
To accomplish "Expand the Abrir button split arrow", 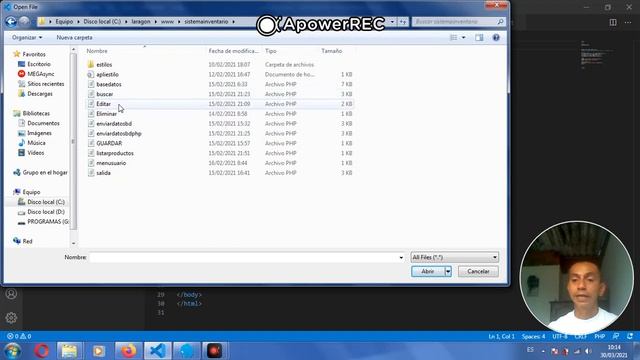I will click(x=448, y=271).
